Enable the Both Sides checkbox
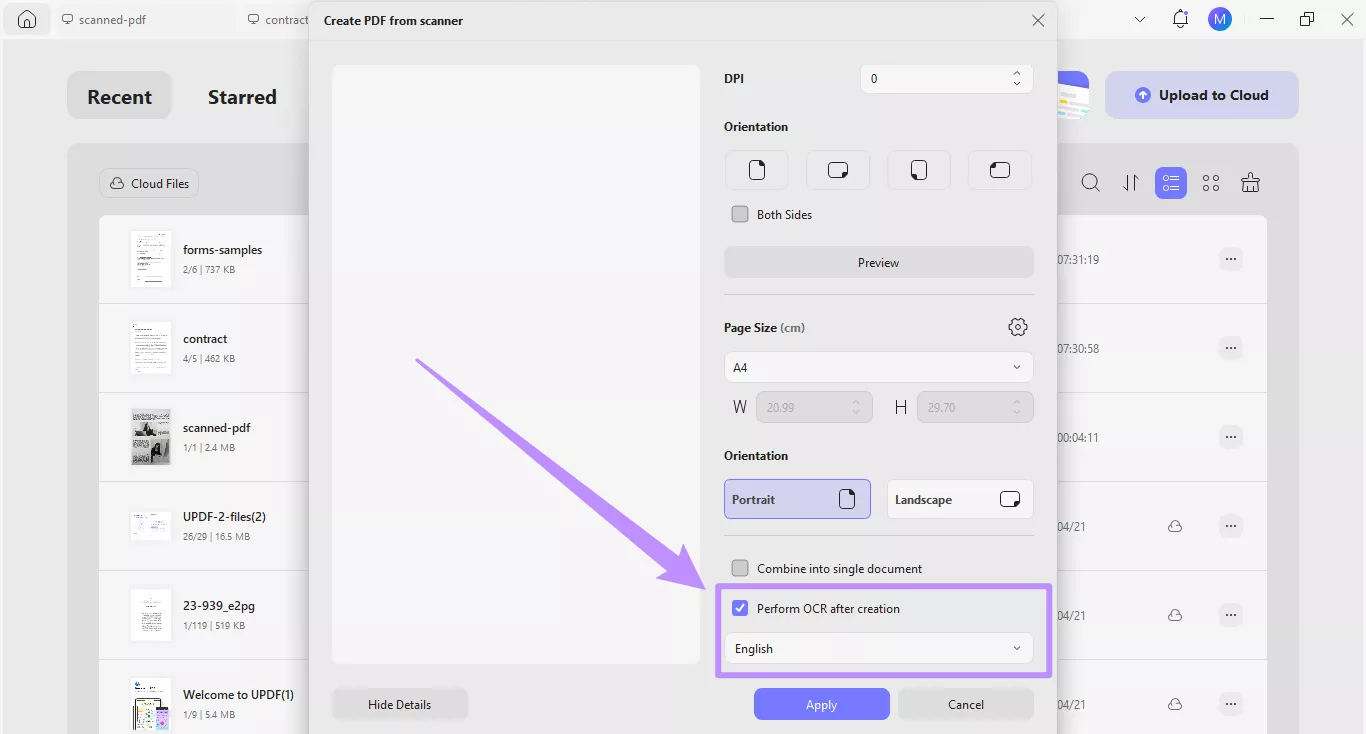The height and width of the screenshot is (734, 1366). pos(740,213)
